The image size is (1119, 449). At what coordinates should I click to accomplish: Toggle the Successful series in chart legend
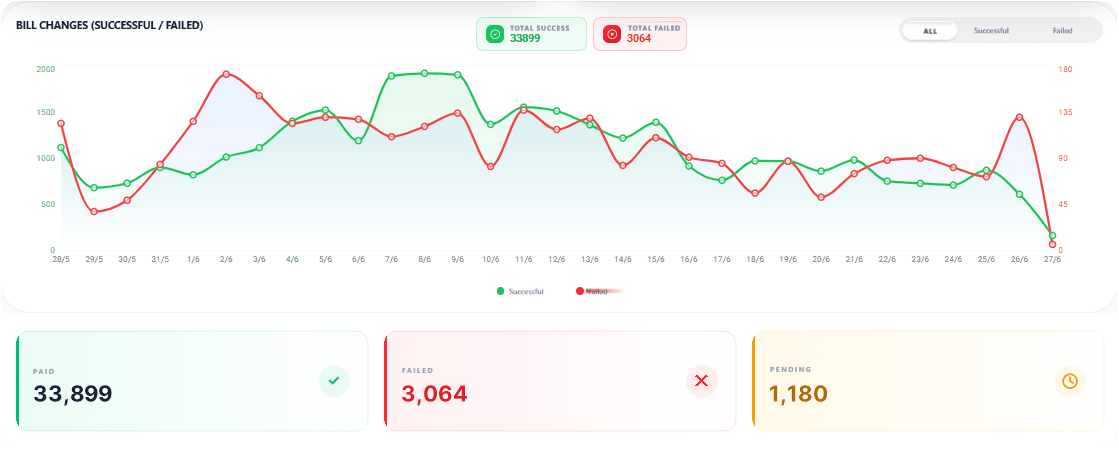[x=520, y=291]
